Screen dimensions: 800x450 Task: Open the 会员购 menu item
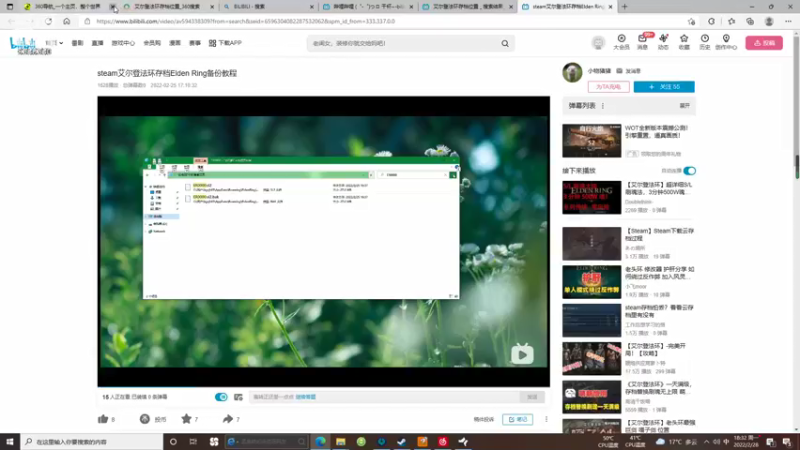tap(152, 43)
